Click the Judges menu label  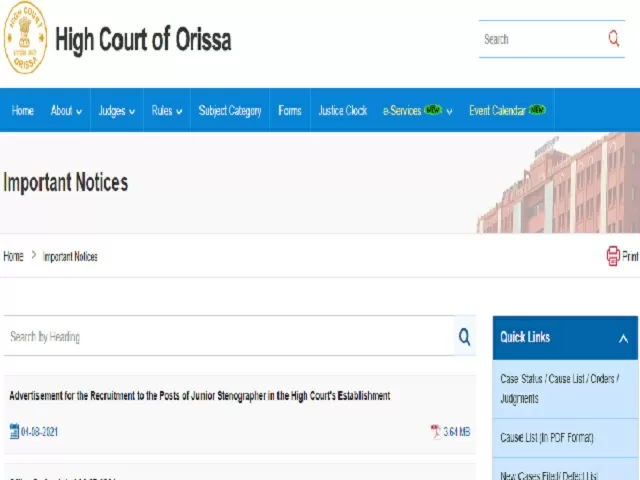pos(112,111)
